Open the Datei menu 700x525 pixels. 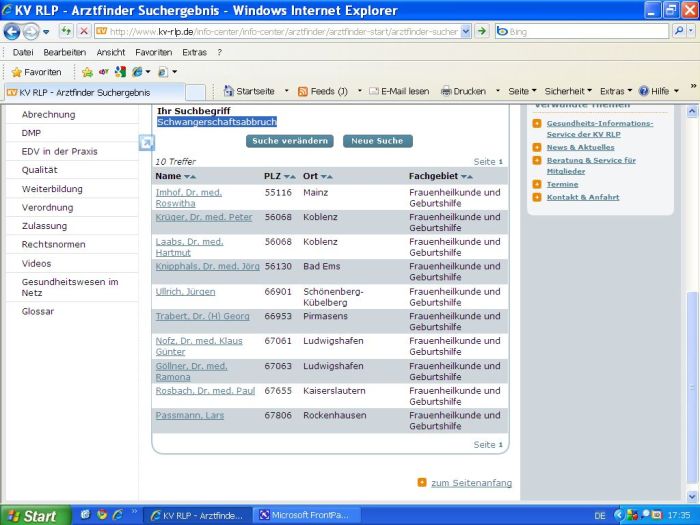point(23,52)
